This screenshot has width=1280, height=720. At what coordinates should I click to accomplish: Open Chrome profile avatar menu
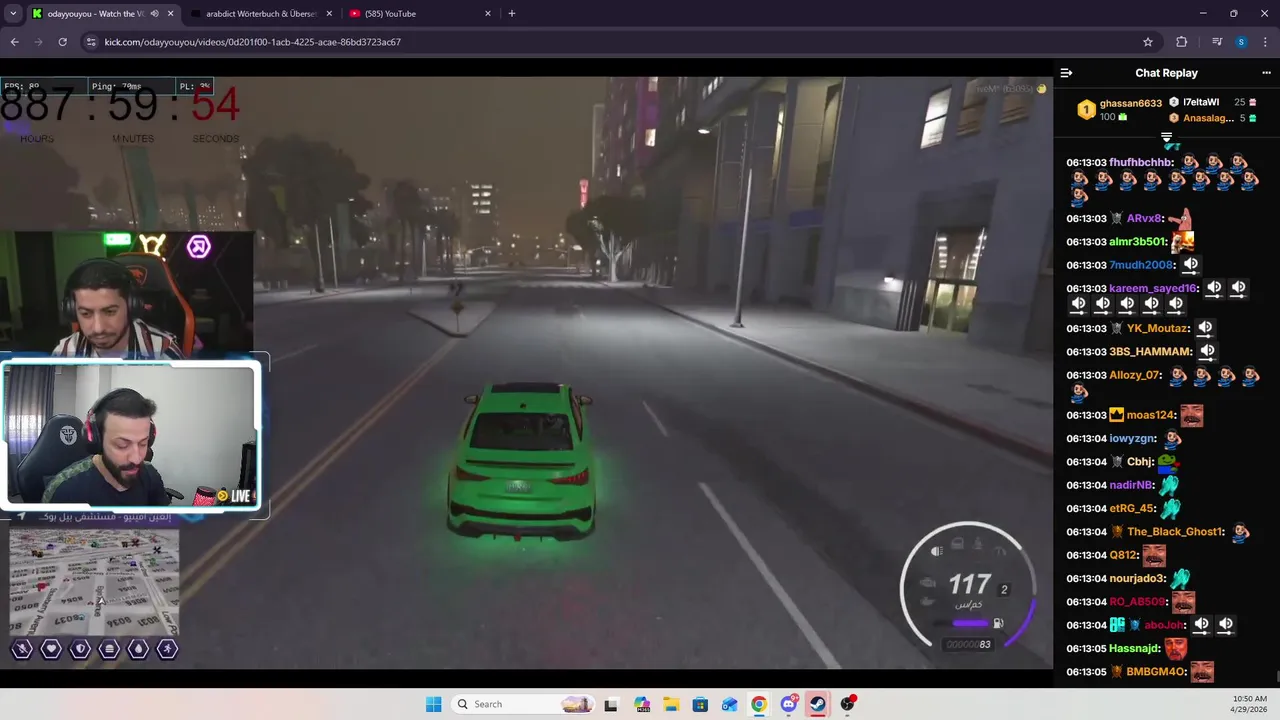pyautogui.click(x=1241, y=42)
